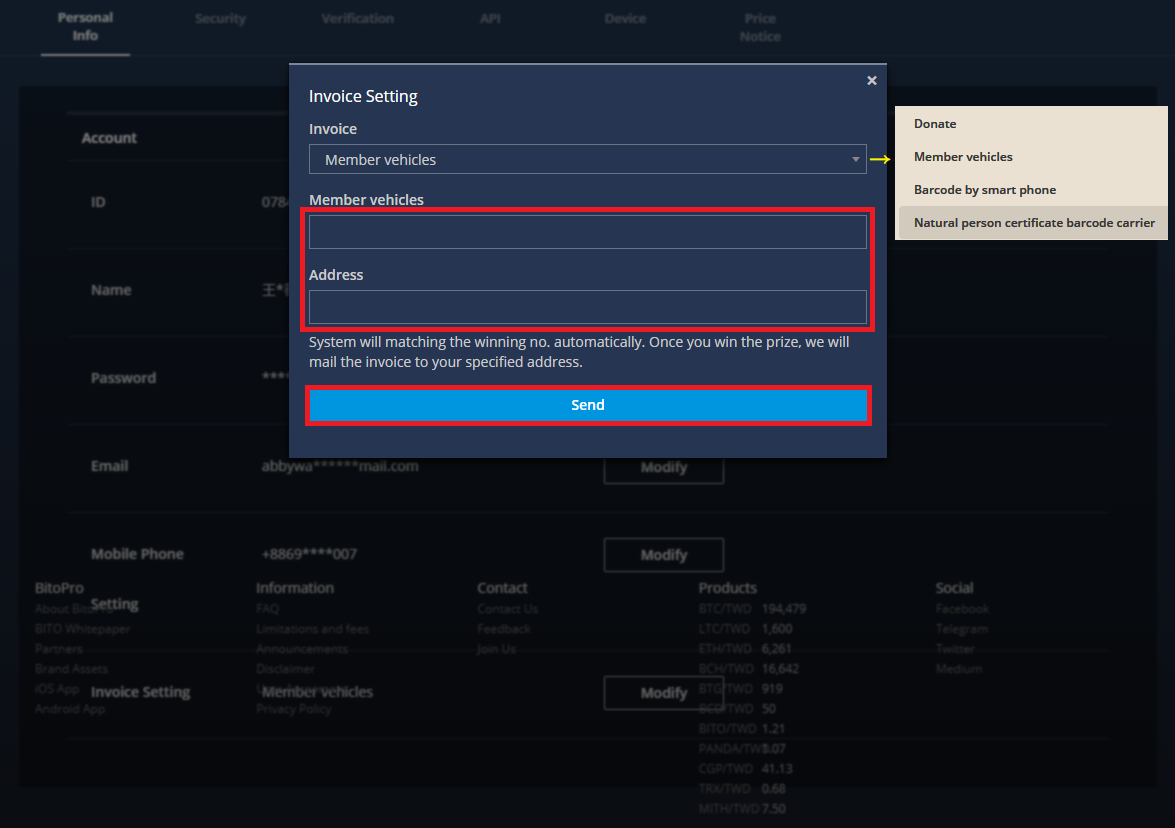
Task: Open the Invoice type dropdown
Action: 588,160
